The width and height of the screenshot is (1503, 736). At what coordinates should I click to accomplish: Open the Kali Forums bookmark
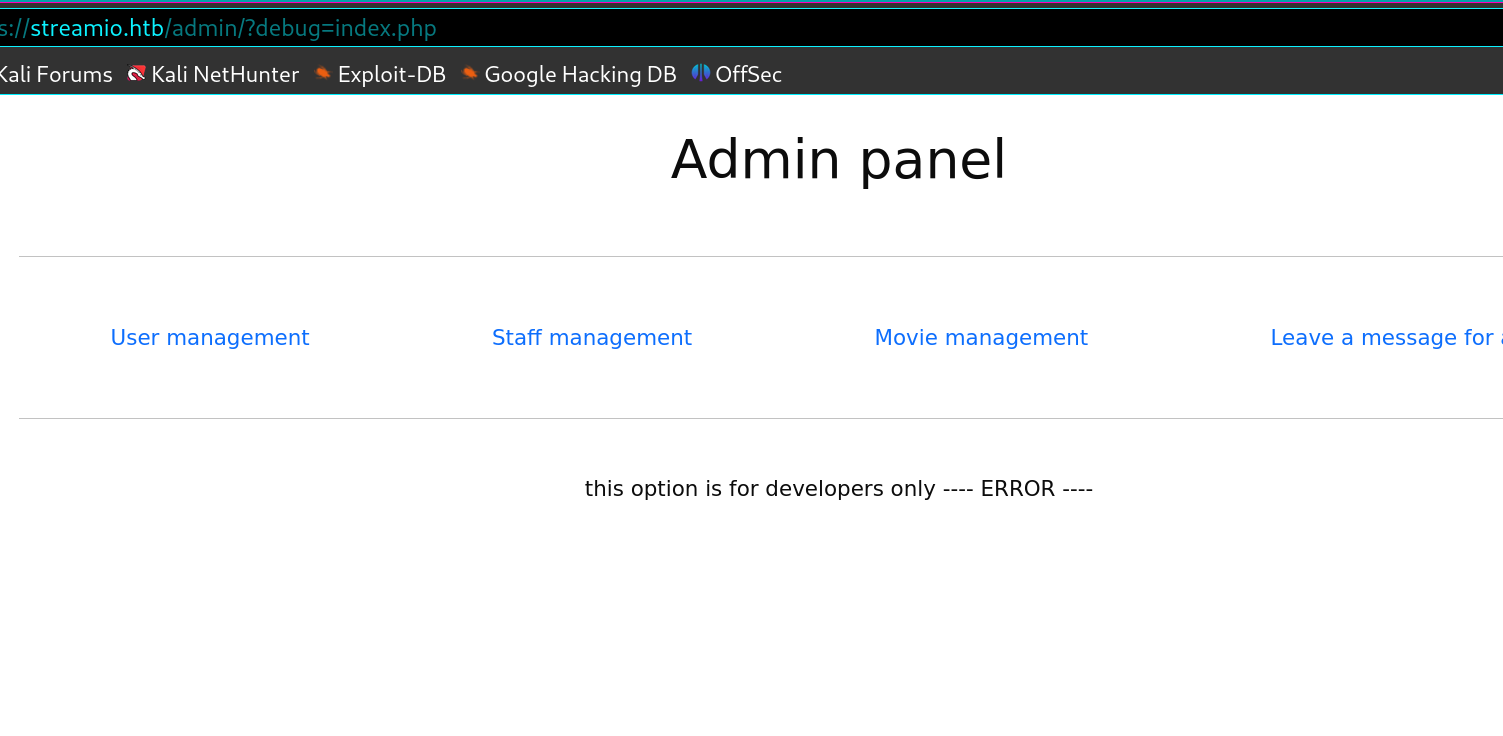pos(55,74)
